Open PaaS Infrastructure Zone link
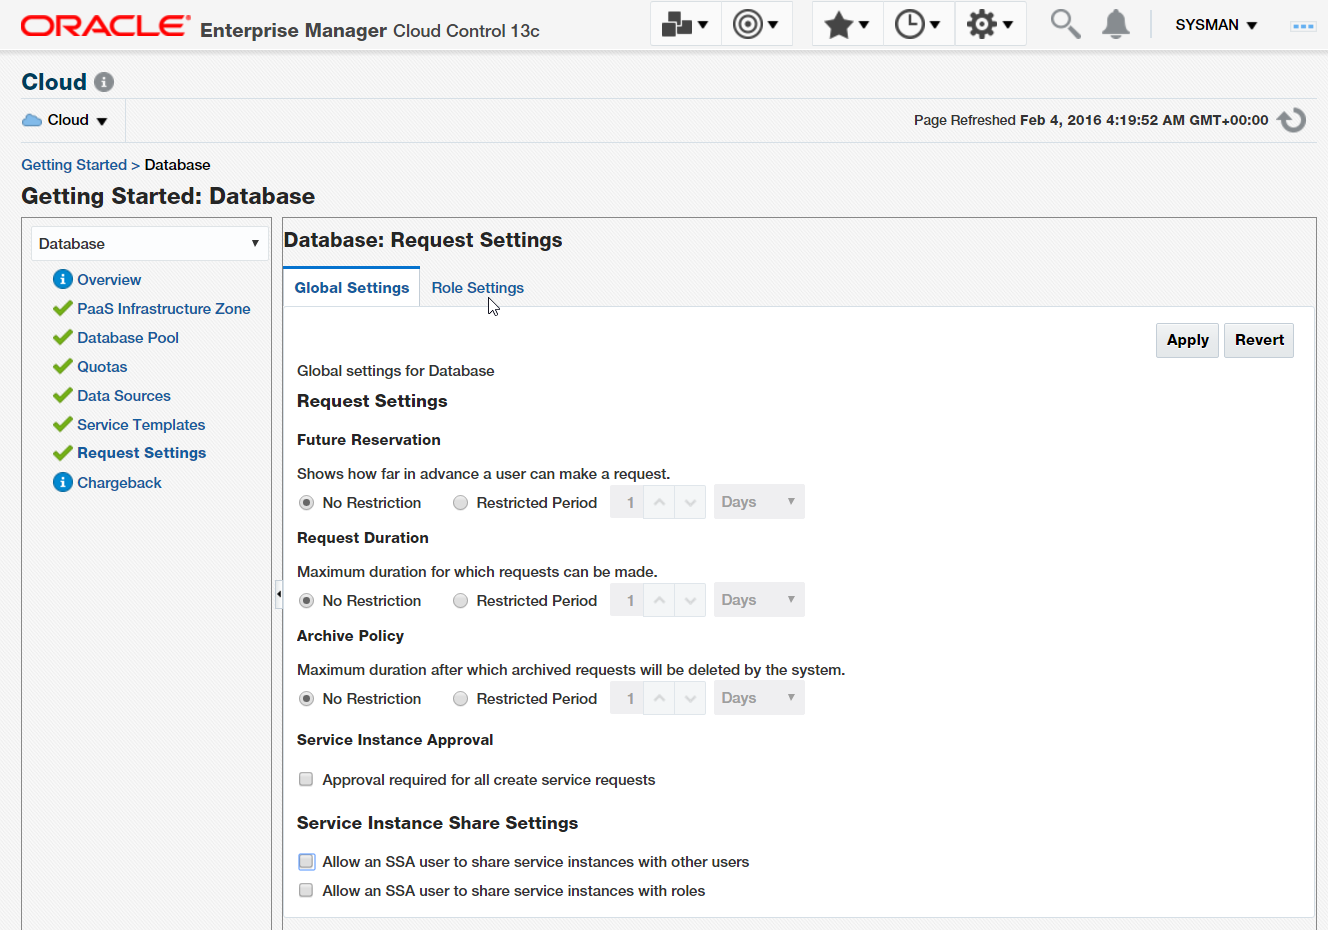Viewport: 1328px width, 930px height. click(164, 308)
